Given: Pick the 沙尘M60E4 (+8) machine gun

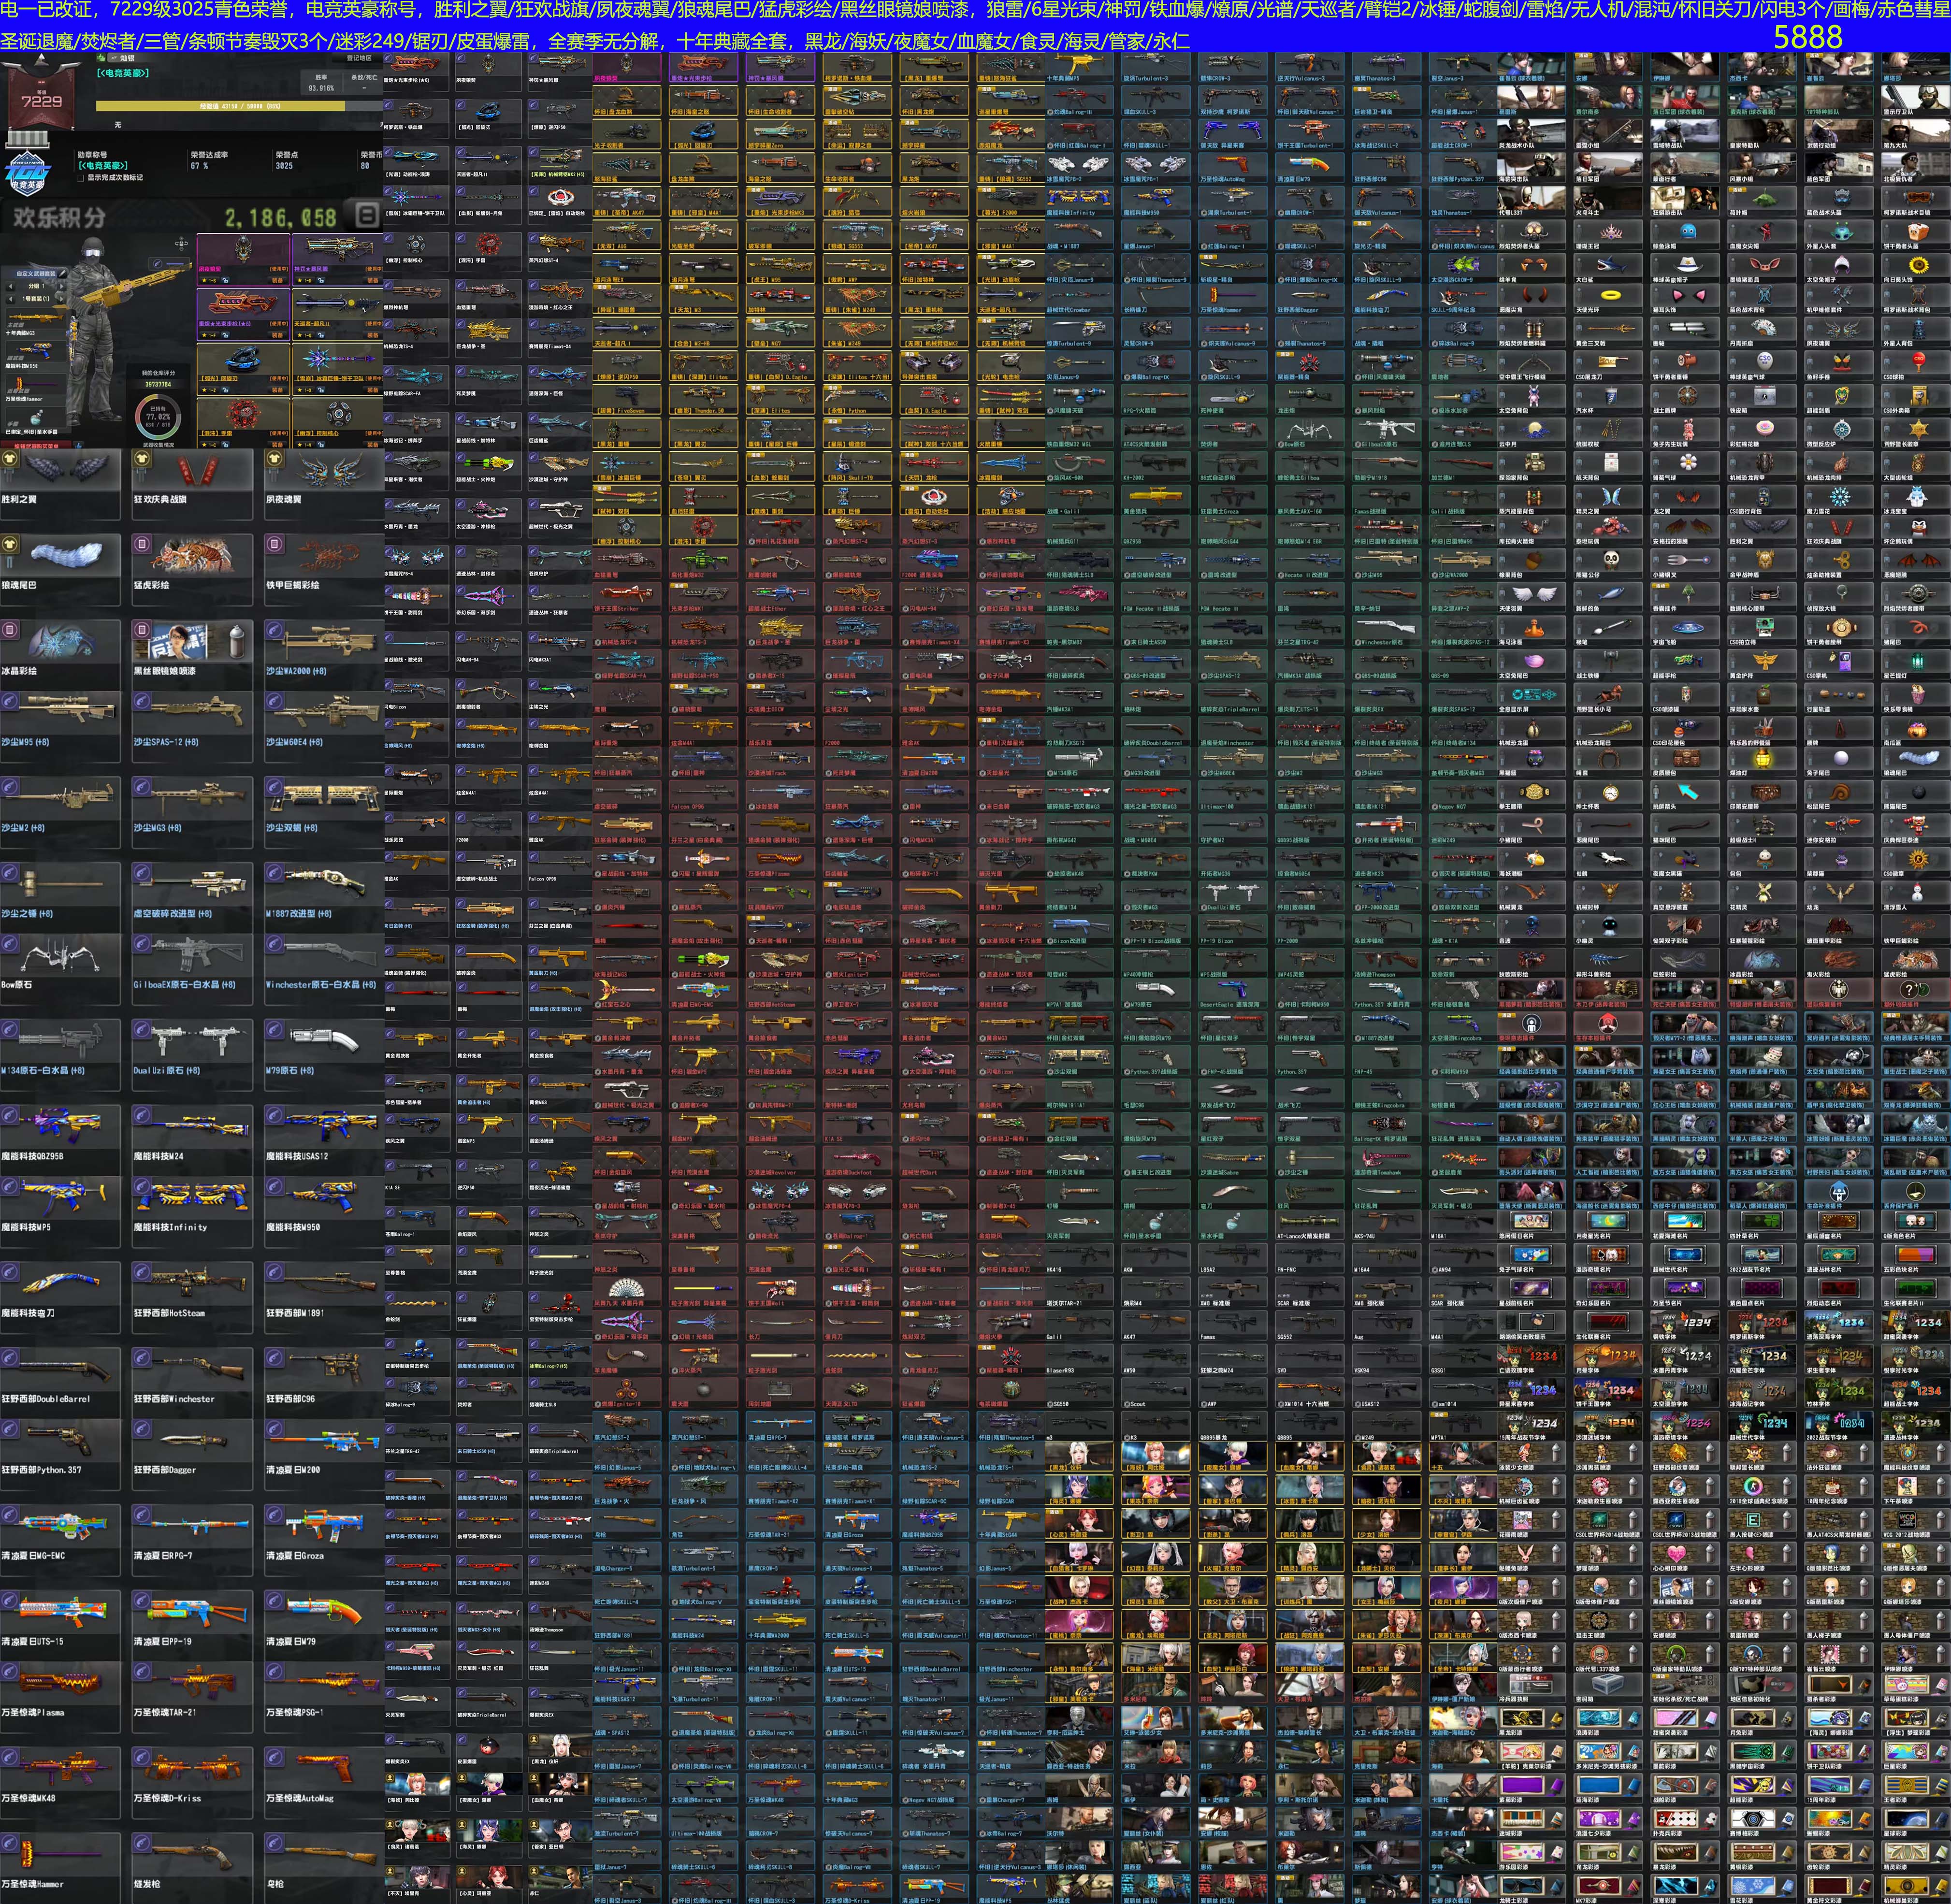Looking at the screenshot, I should (x=324, y=727).
